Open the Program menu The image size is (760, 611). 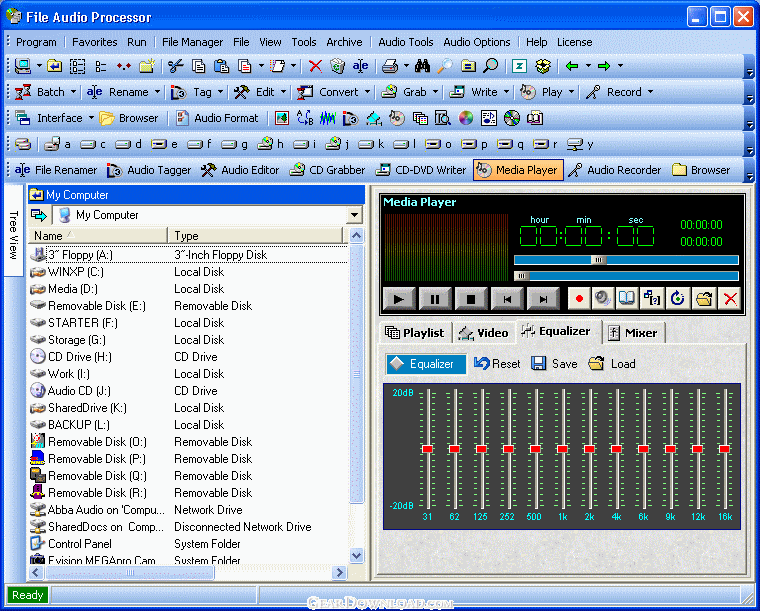click(36, 42)
